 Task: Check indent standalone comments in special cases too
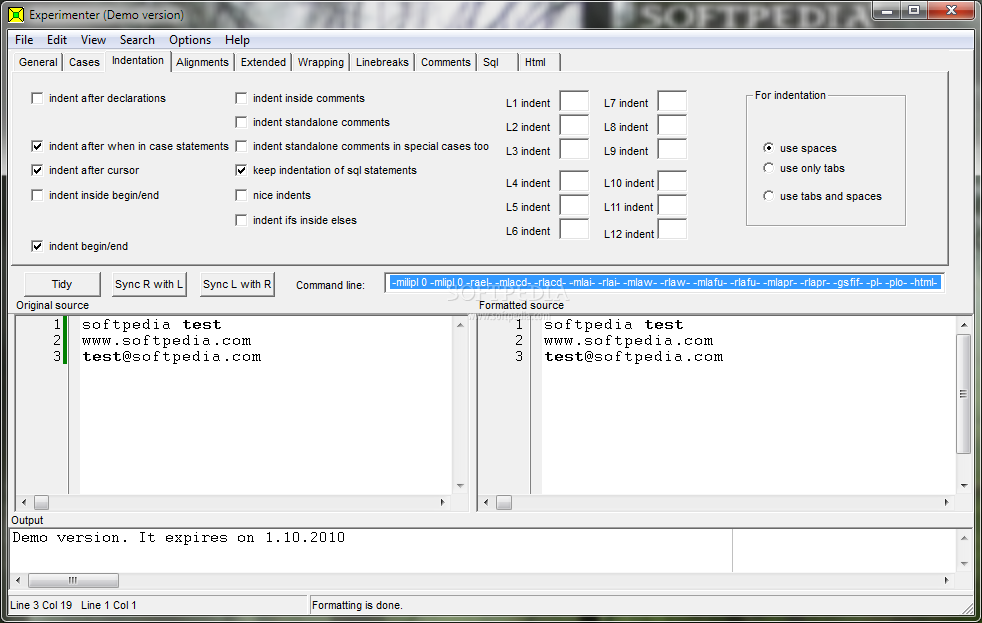pos(241,146)
